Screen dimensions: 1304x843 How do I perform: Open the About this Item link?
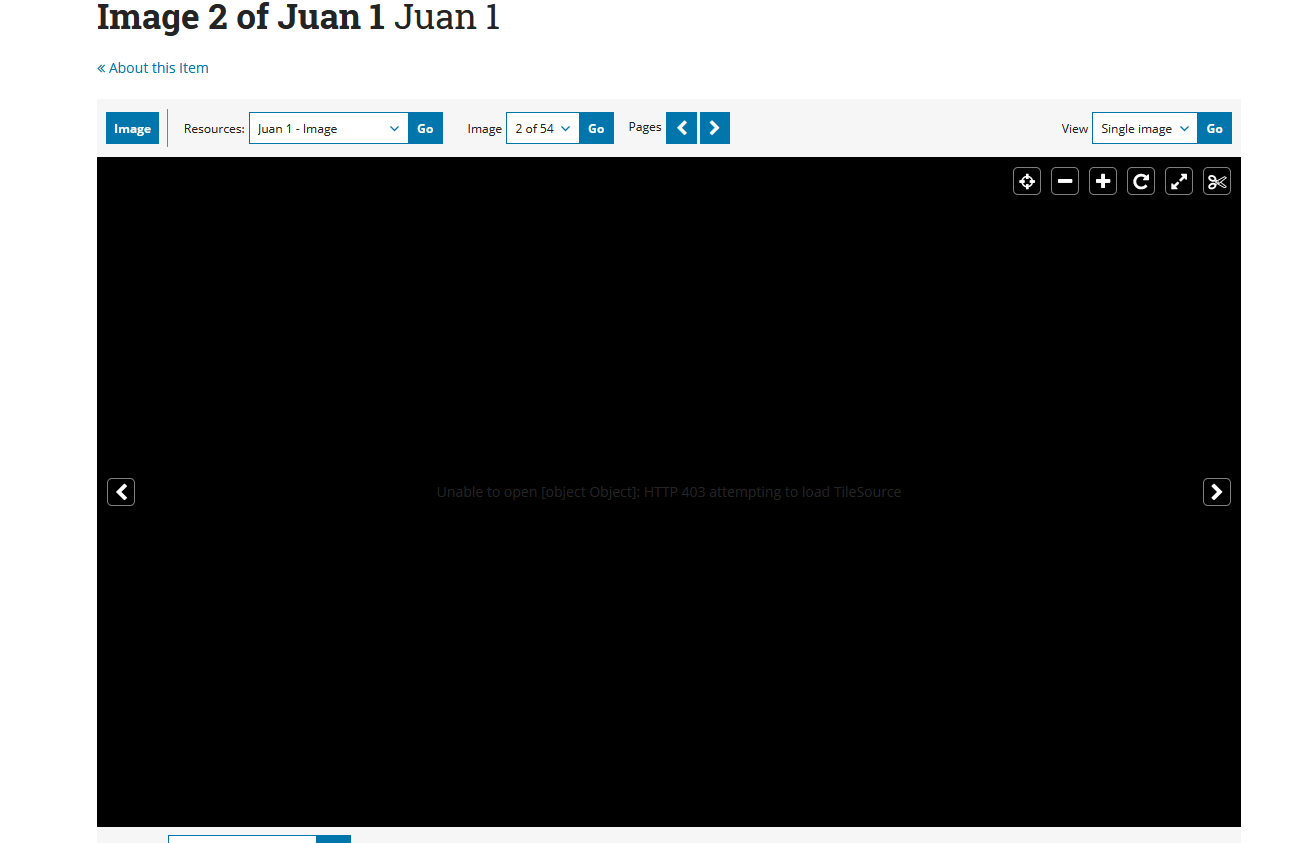pos(153,68)
